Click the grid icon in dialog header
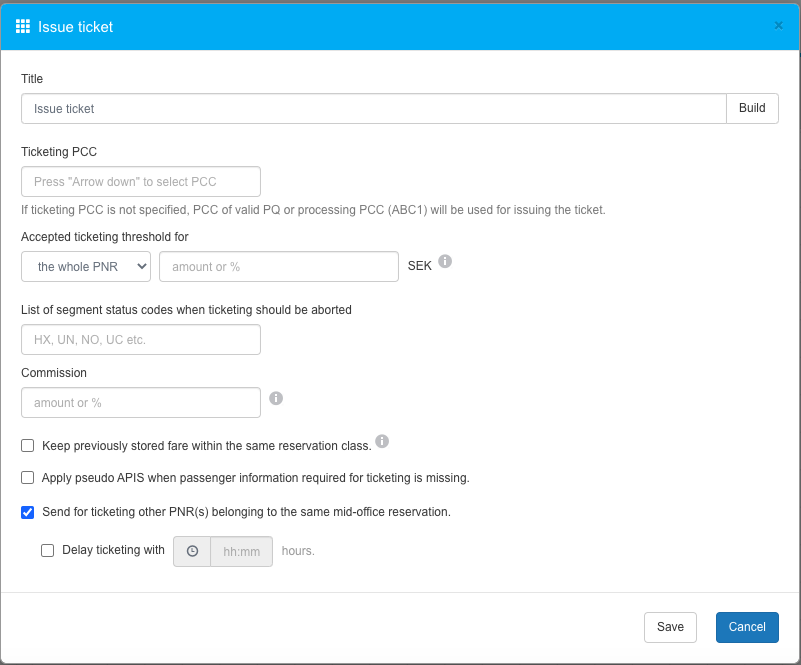The width and height of the screenshot is (801, 665). [23, 27]
